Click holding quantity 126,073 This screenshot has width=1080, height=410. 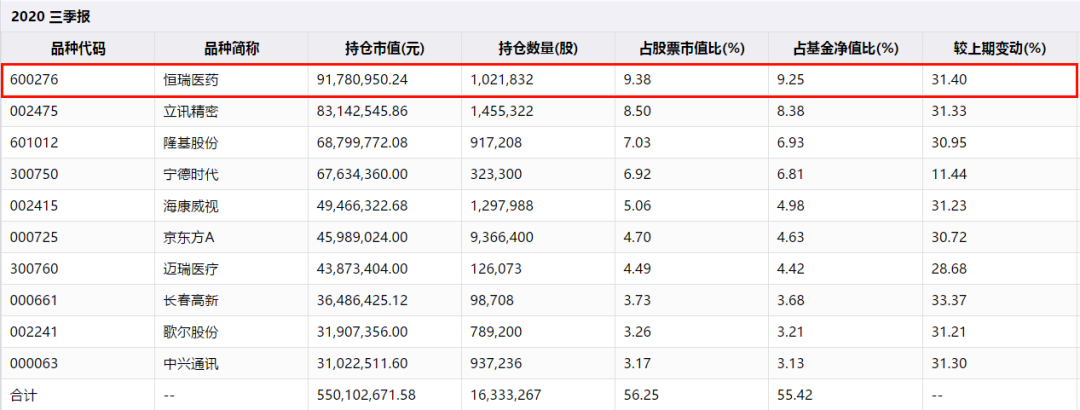pyautogui.click(x=494, y=269)
